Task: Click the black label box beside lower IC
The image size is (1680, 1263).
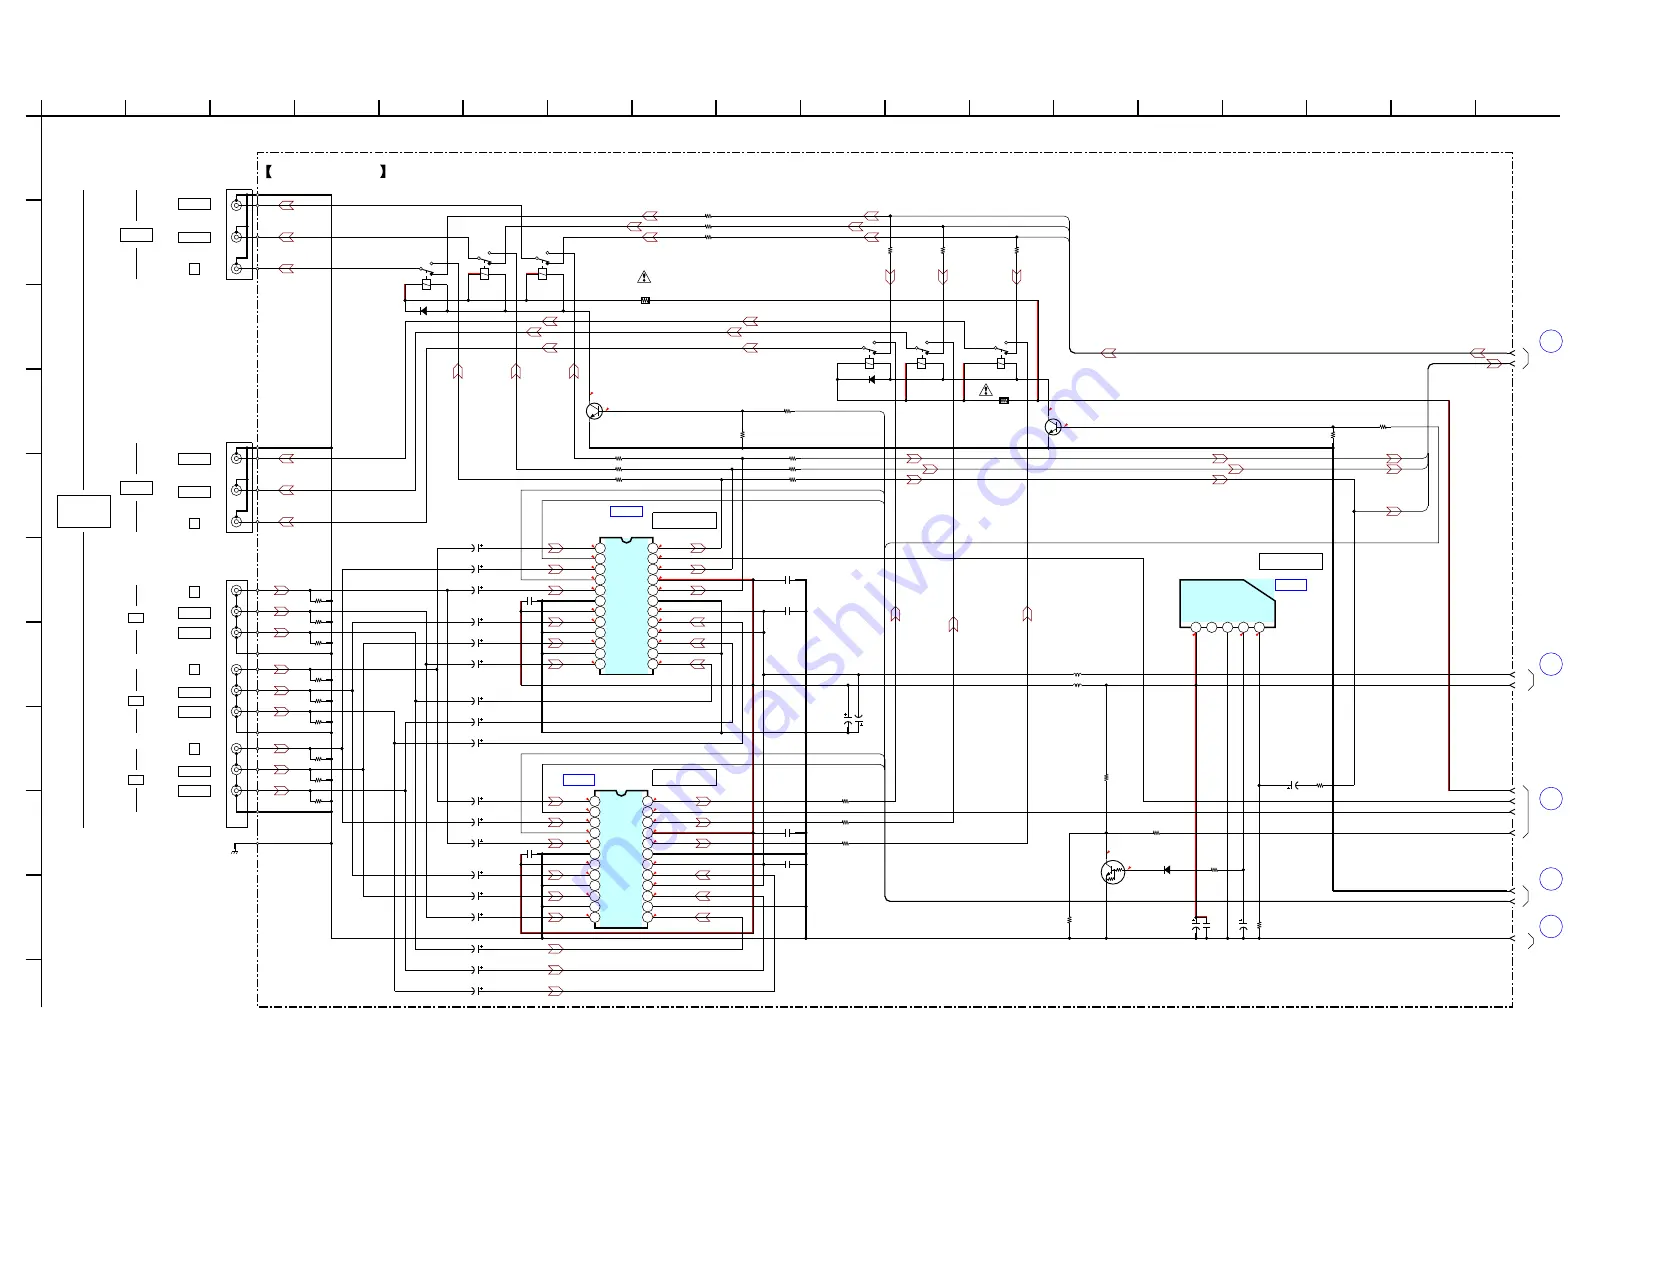Action: pyautogui.click(x=684, y=777)
